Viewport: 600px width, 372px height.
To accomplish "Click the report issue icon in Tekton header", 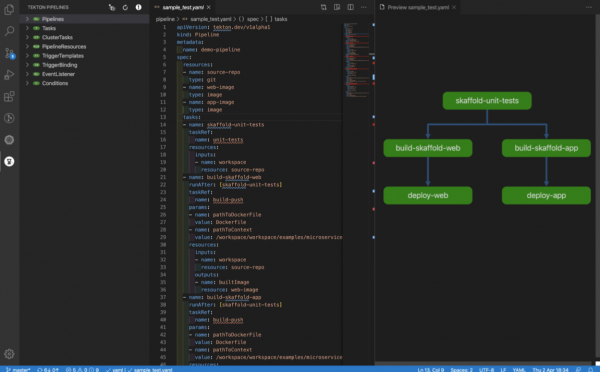I will point(139,7).
